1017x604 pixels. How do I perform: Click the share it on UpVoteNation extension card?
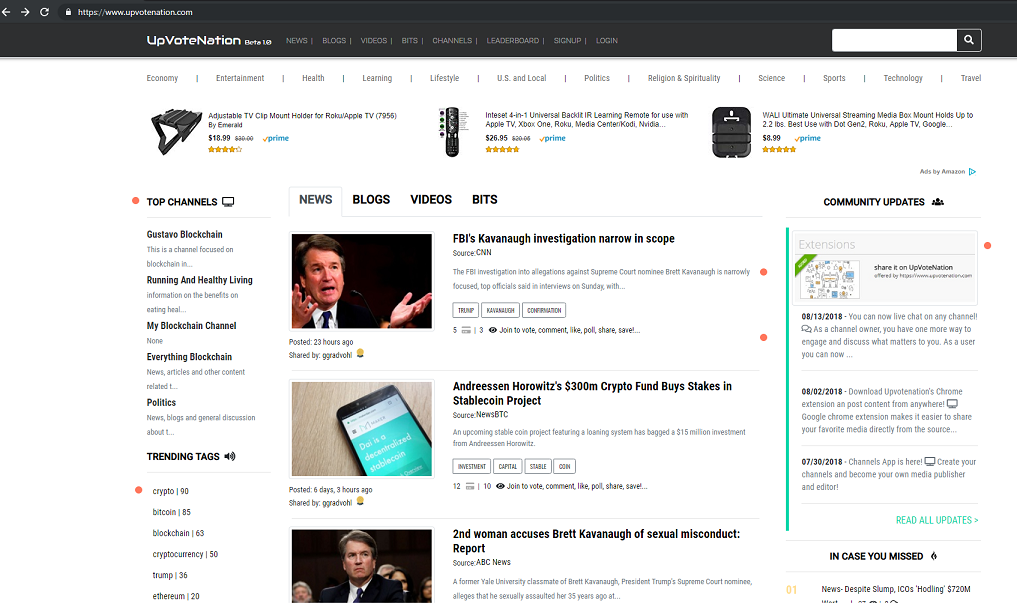click(x=885, y=268)
